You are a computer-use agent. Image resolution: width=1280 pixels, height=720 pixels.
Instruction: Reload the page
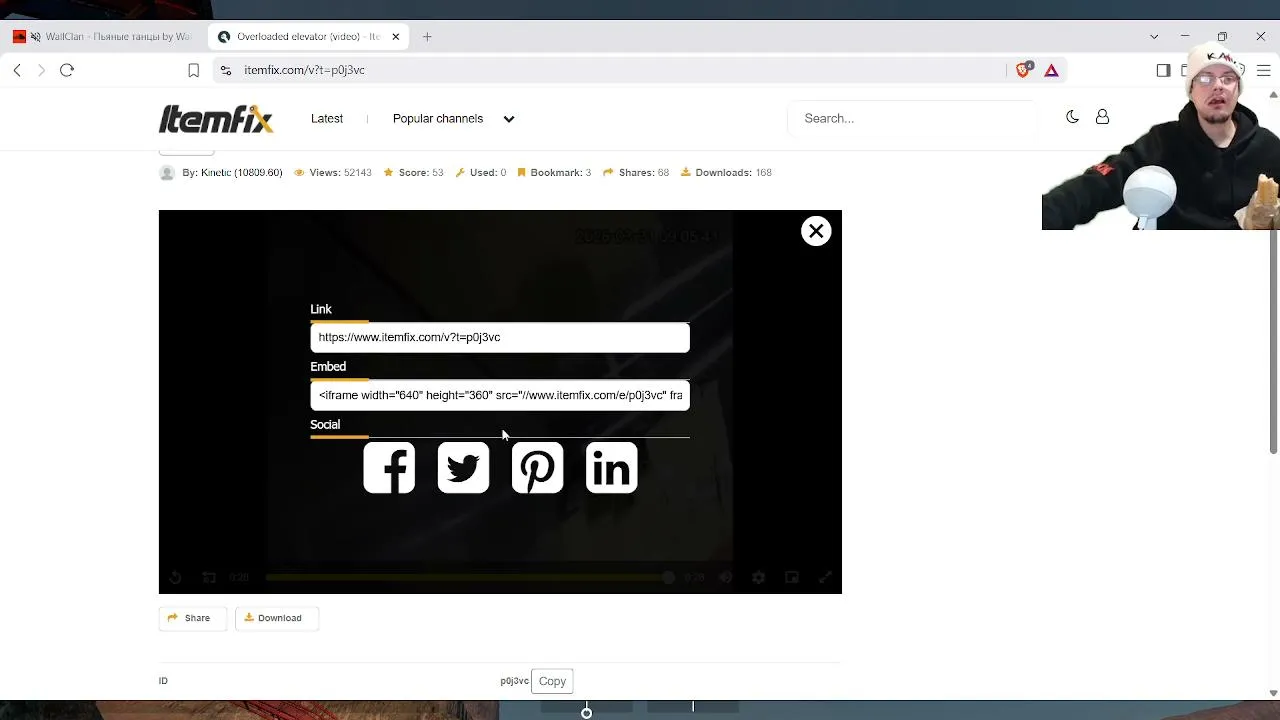[x=67, y=70]
